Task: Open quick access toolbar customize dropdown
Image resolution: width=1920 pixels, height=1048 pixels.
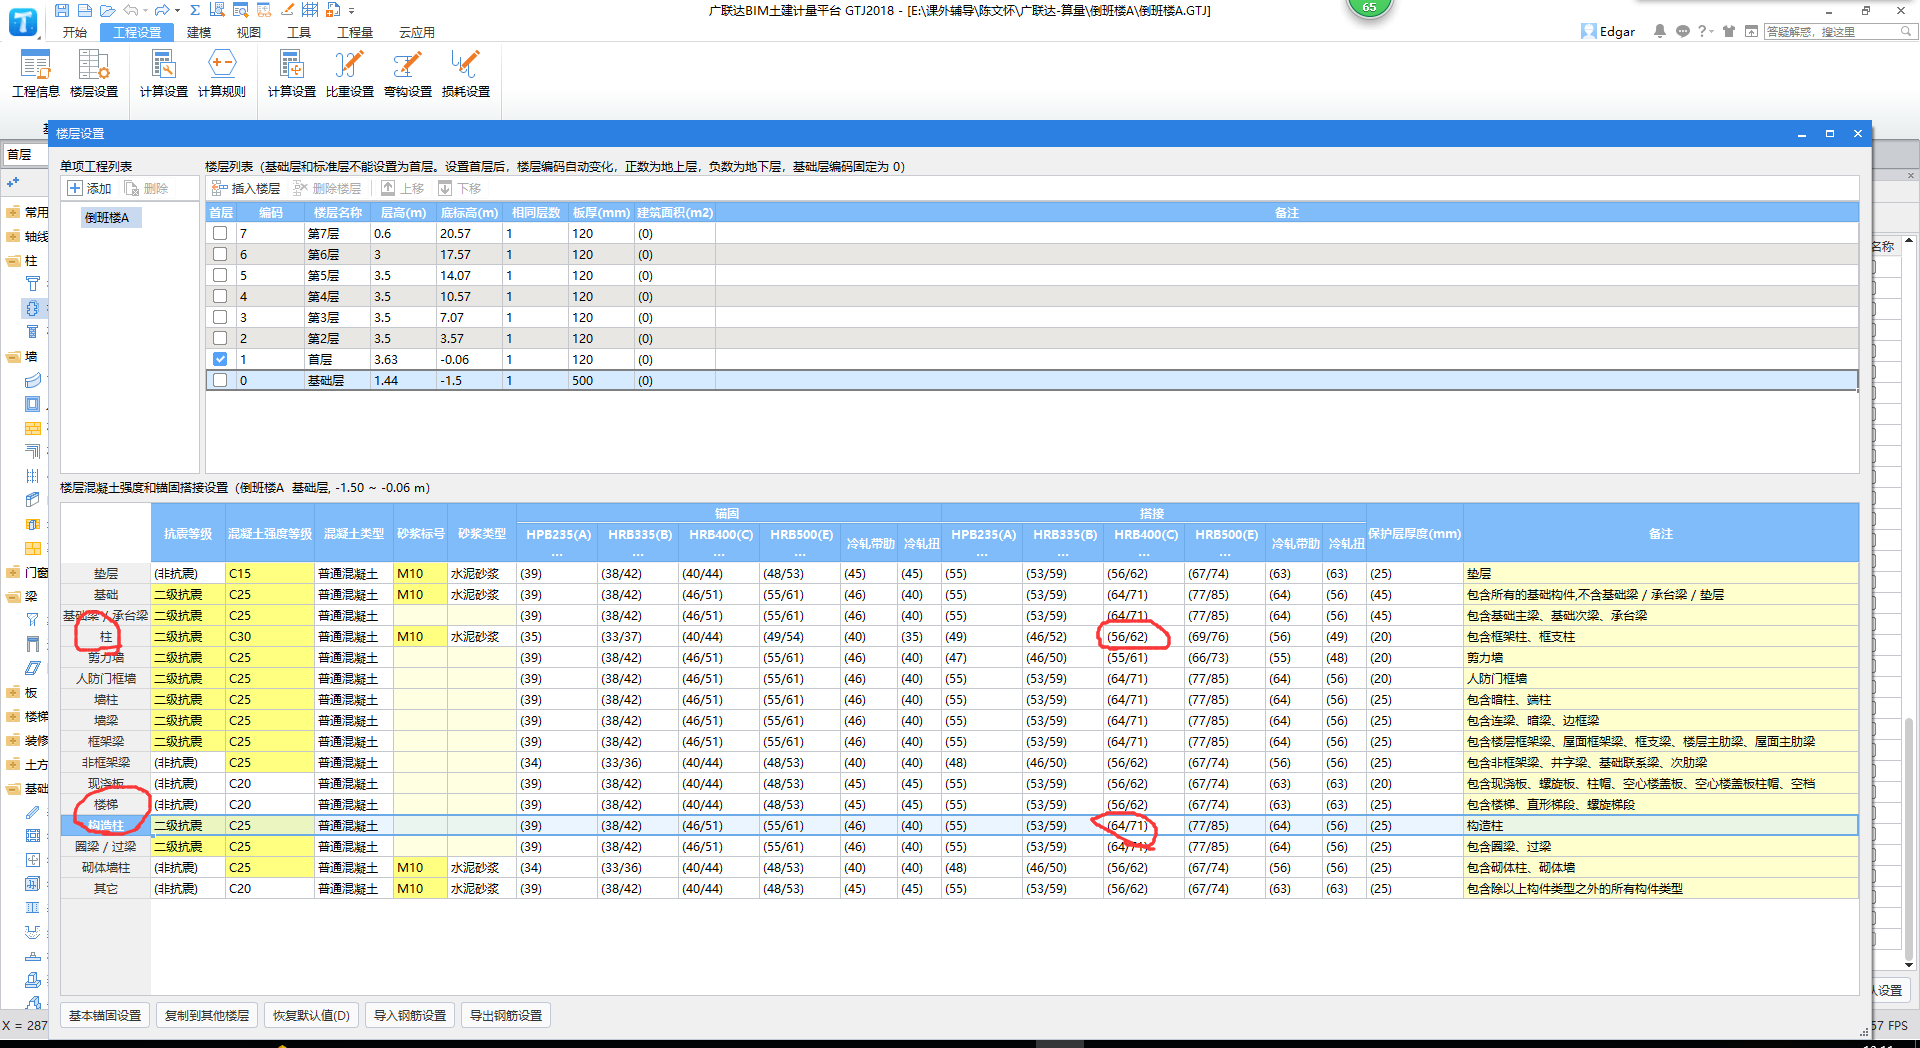Action: point(352,11)
